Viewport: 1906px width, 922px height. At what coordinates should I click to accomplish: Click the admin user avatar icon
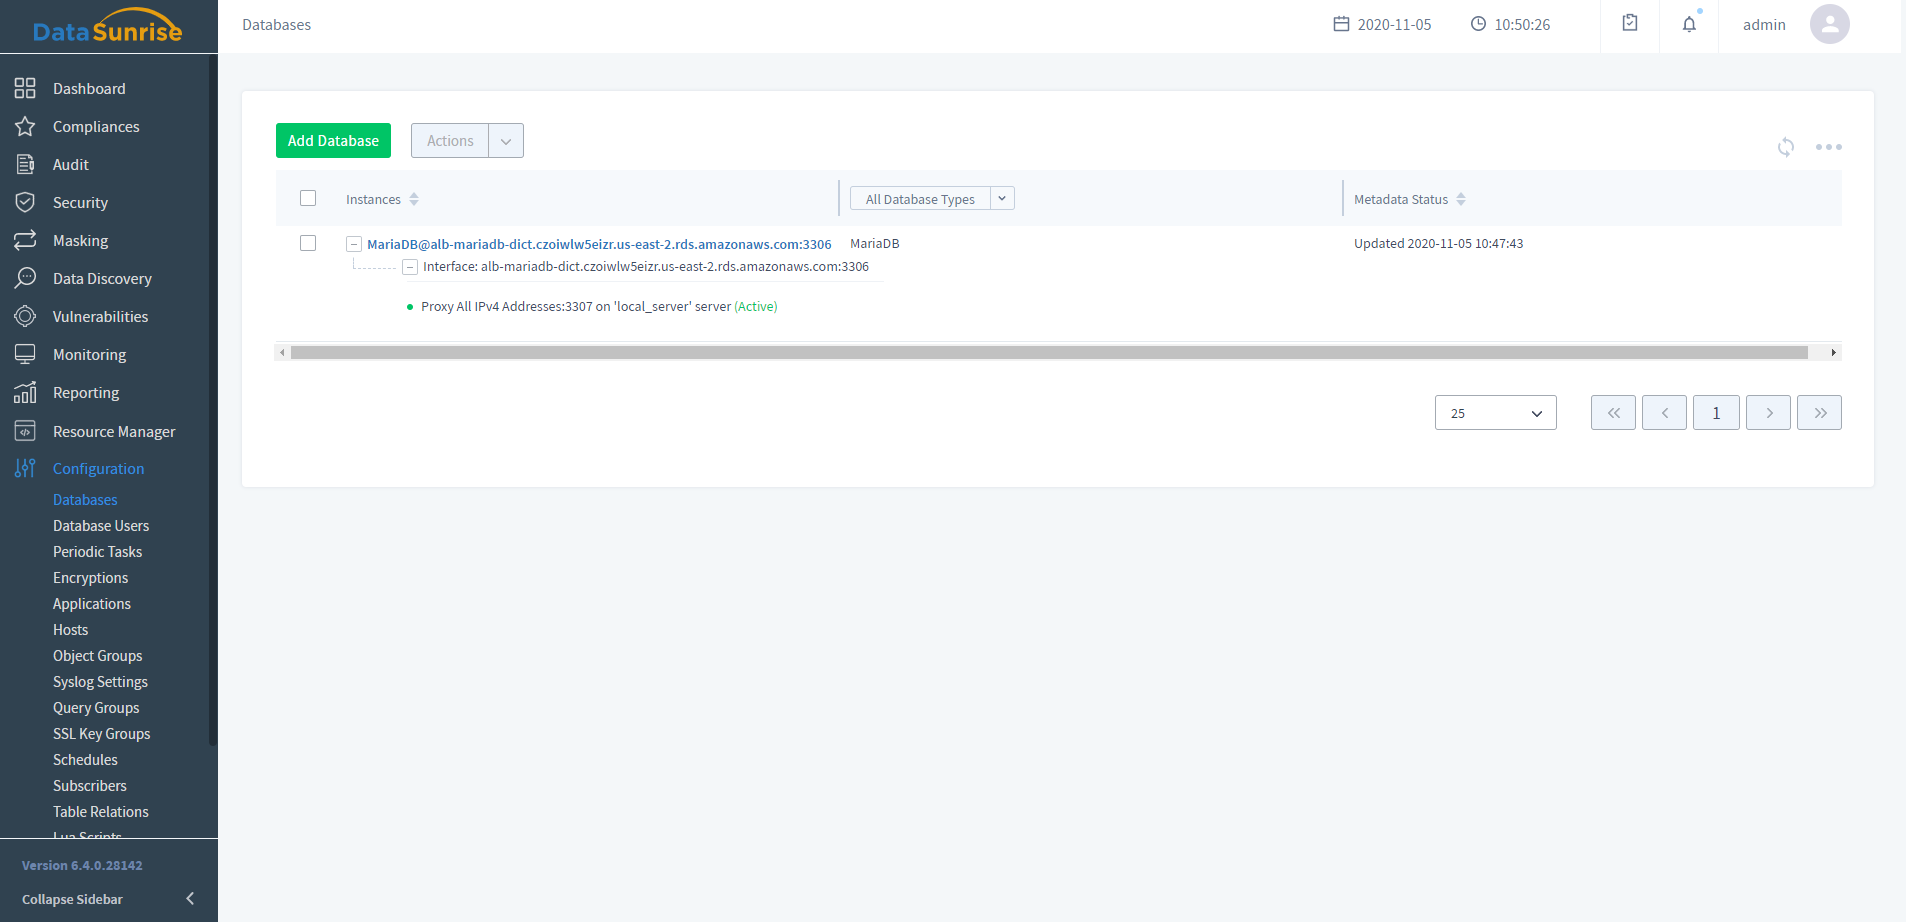(1829, 25)
